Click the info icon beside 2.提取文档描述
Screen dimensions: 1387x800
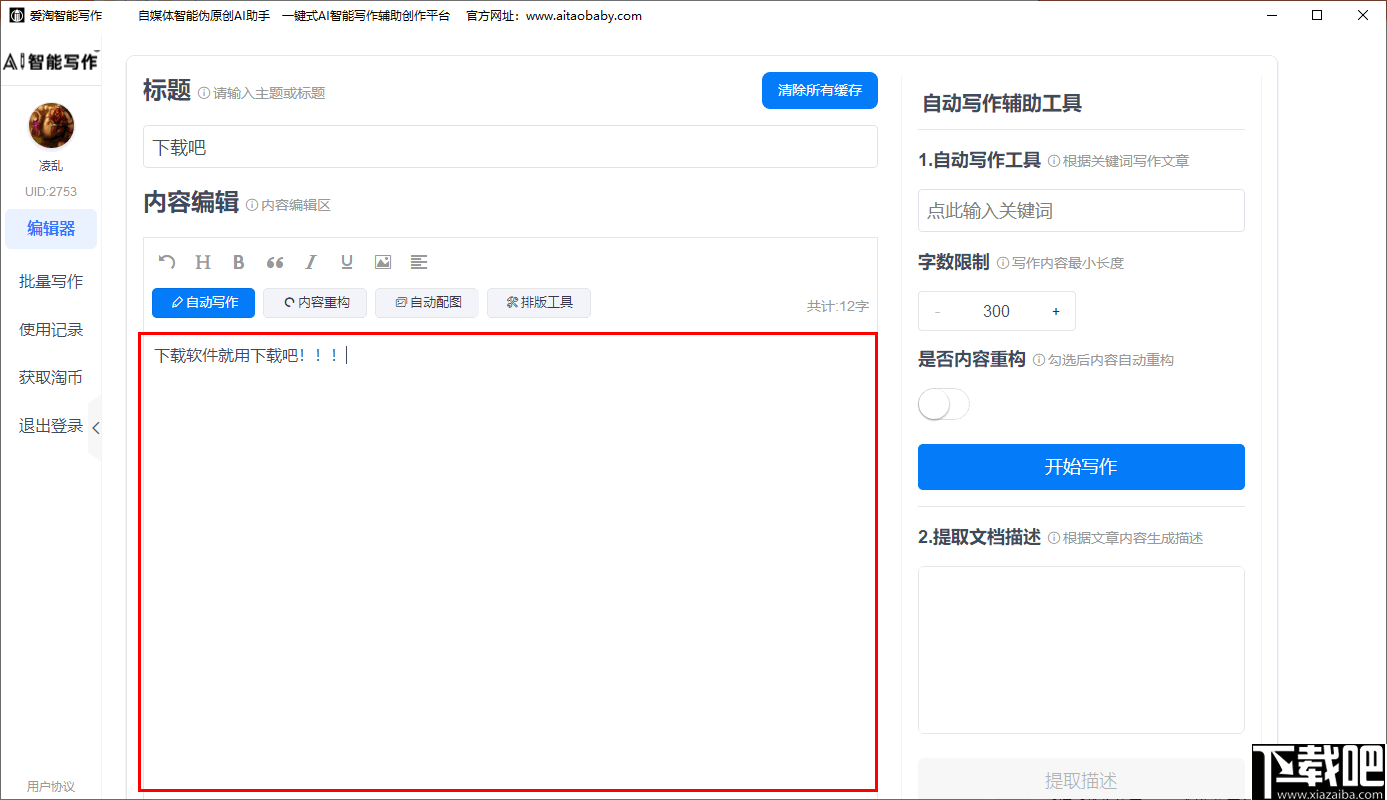click(x=1054, y=538)
